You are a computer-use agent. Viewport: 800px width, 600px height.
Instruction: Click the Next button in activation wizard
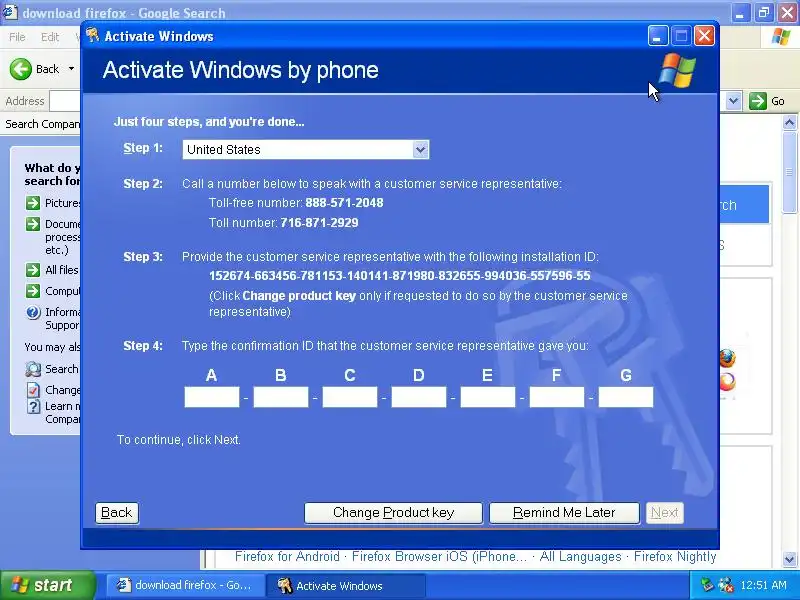tap(664, 513)
